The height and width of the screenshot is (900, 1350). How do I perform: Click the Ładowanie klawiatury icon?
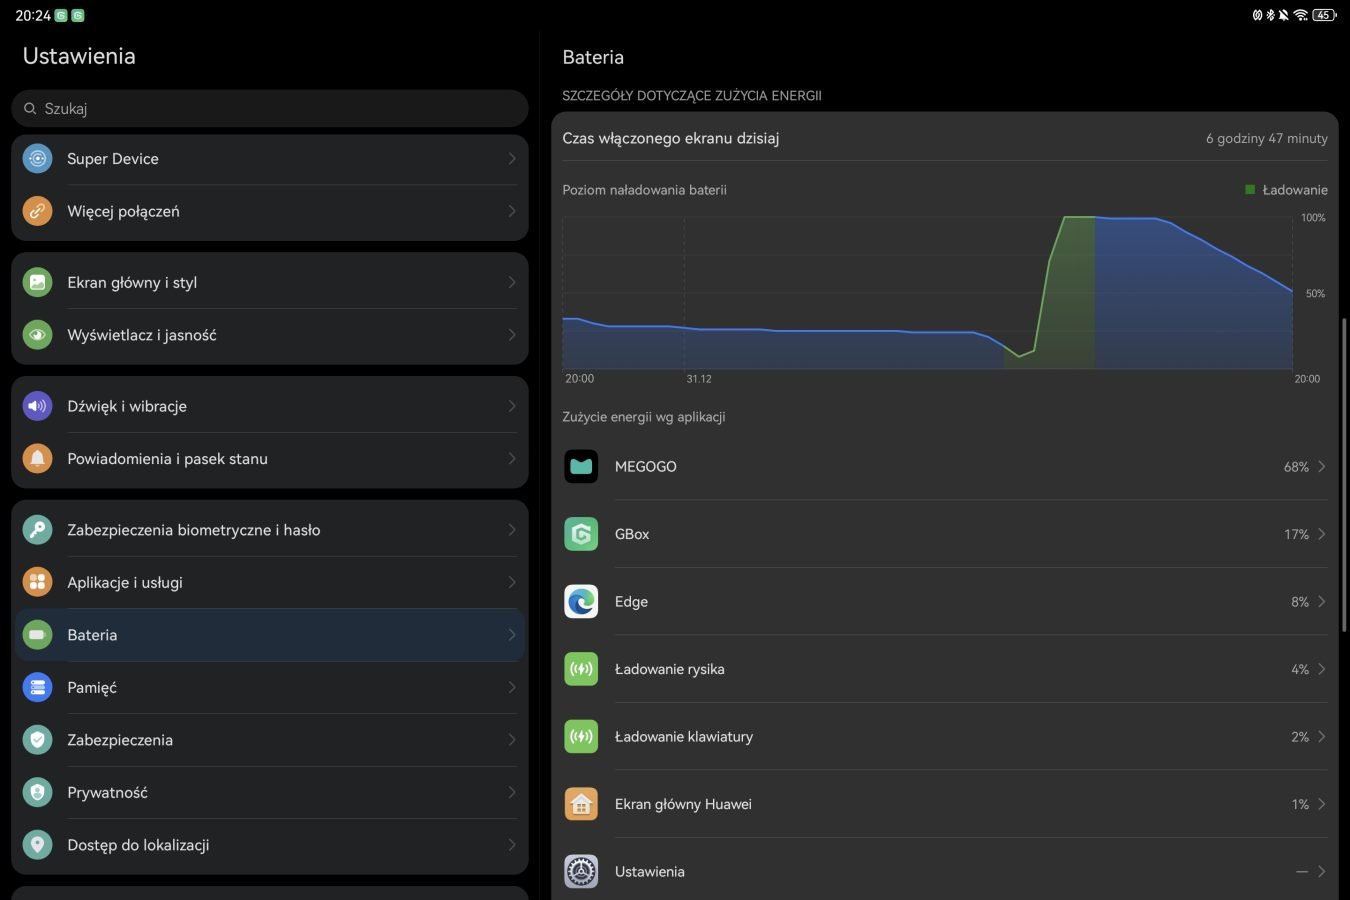coord(581,736)
